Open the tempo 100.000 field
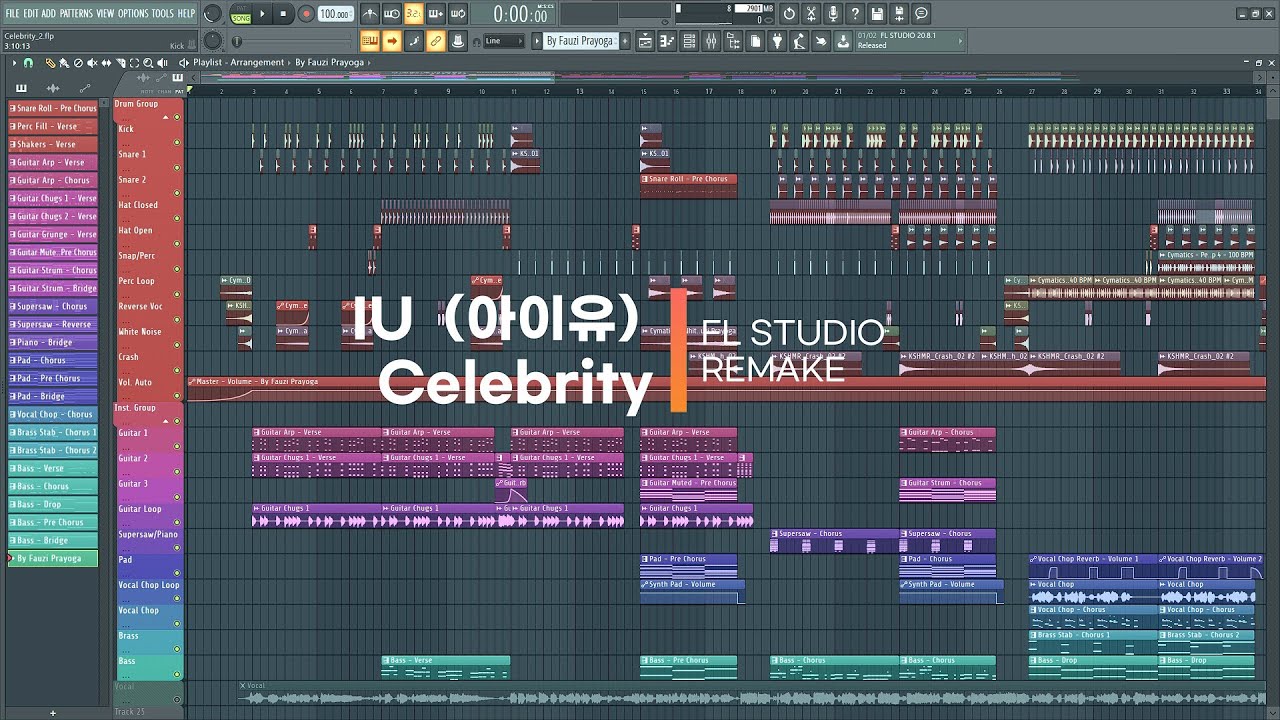1280x720 pixels. pyautogui.click(x=335, y=14)
